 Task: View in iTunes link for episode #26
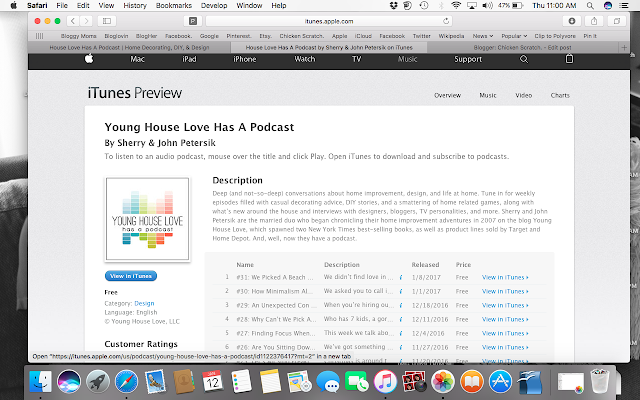click(x=505, y=347)
